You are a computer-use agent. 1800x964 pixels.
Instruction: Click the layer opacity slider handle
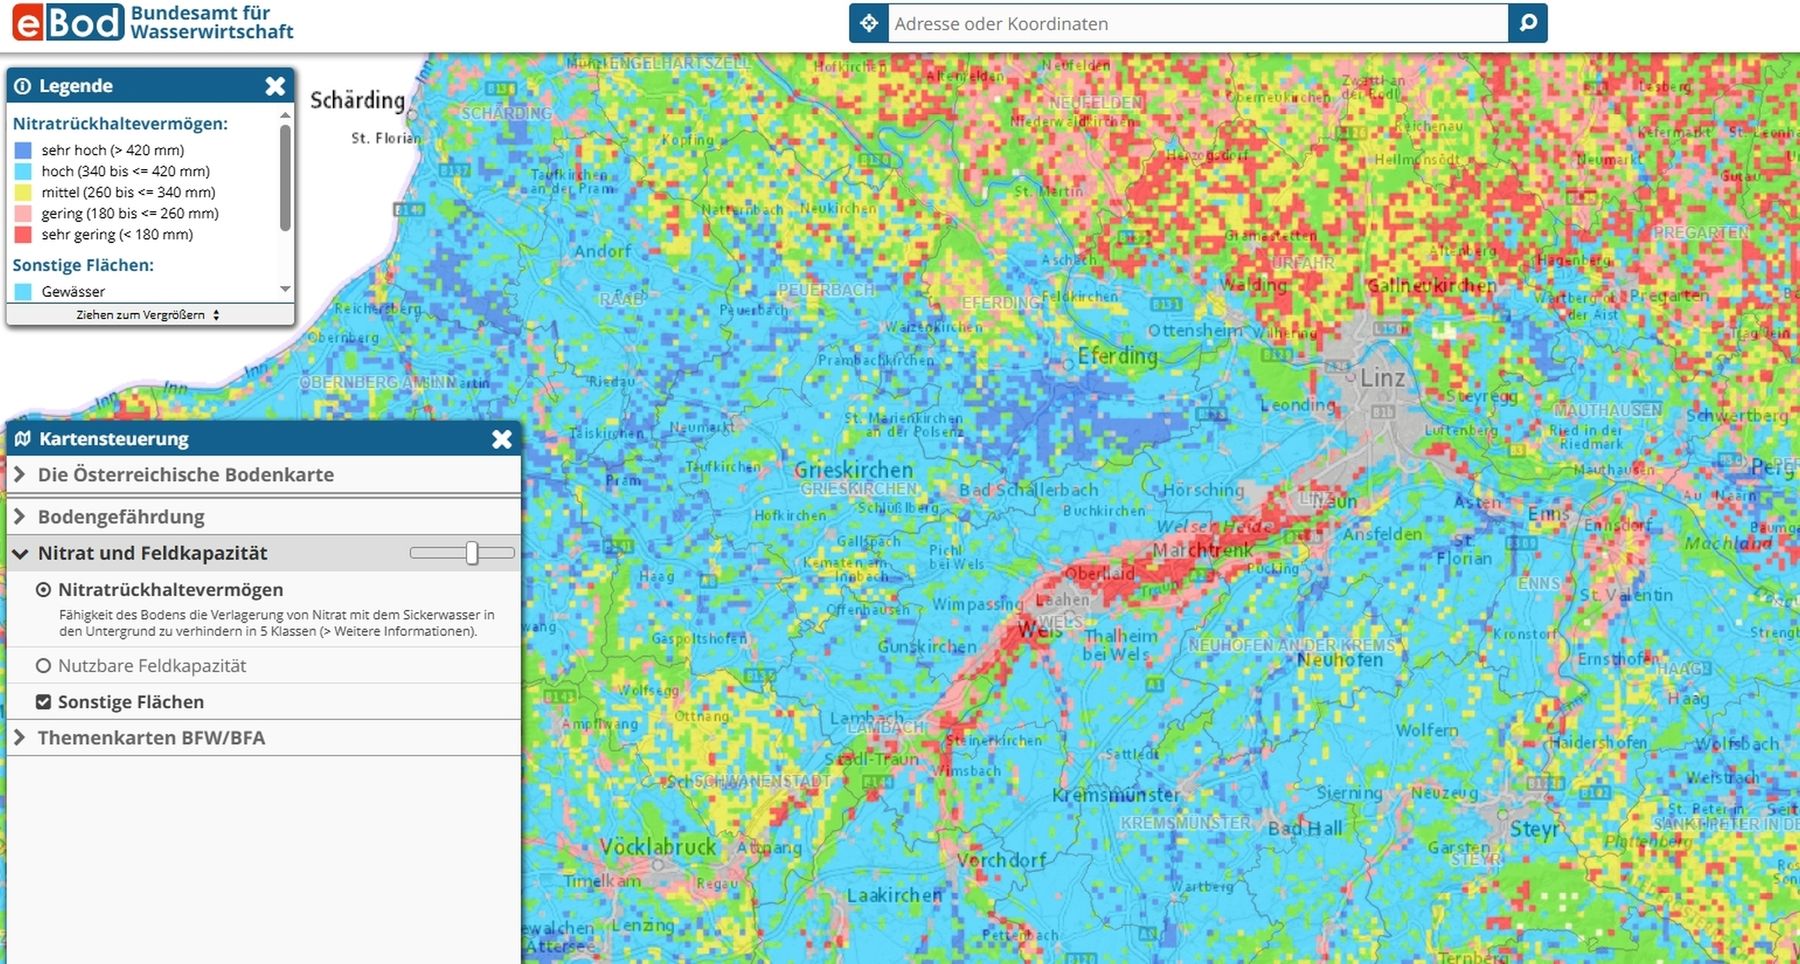(x=472, y=553)
